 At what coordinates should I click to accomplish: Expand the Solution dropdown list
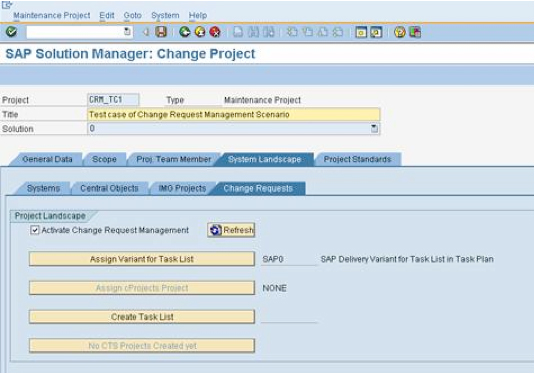374,128
